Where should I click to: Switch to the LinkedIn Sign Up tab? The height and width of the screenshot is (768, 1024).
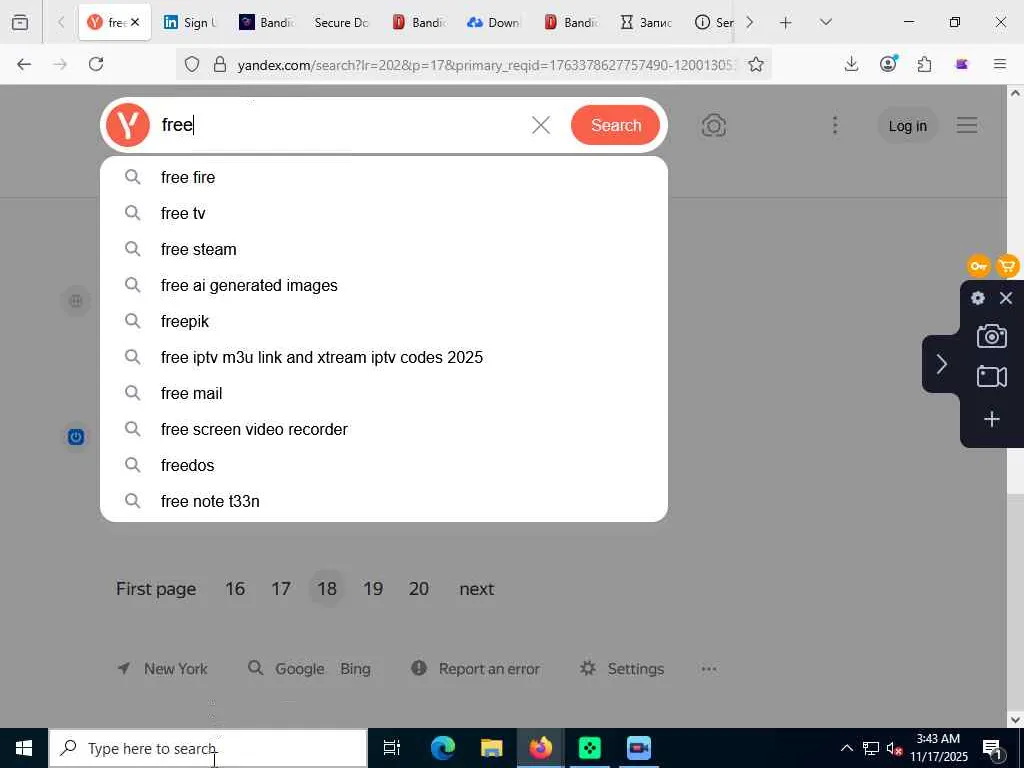click(x=189, y=22)
